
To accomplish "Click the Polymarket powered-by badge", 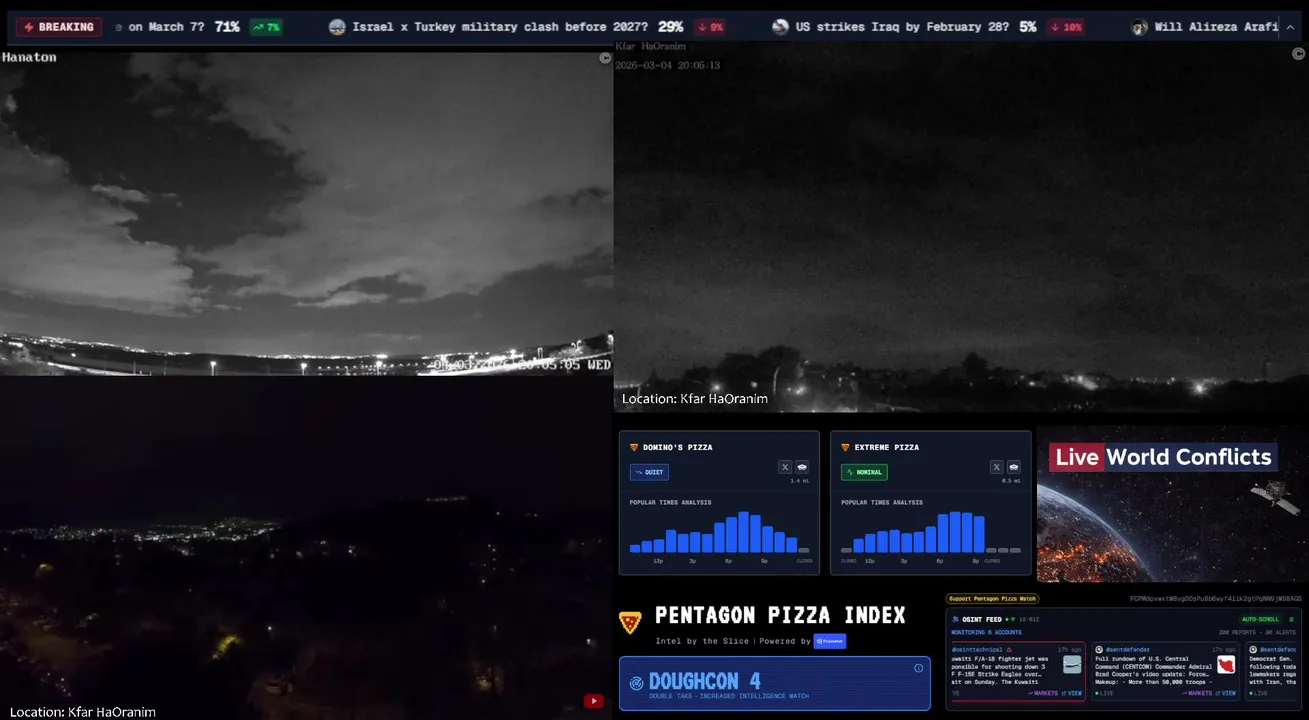I will (x=830, y=641).
